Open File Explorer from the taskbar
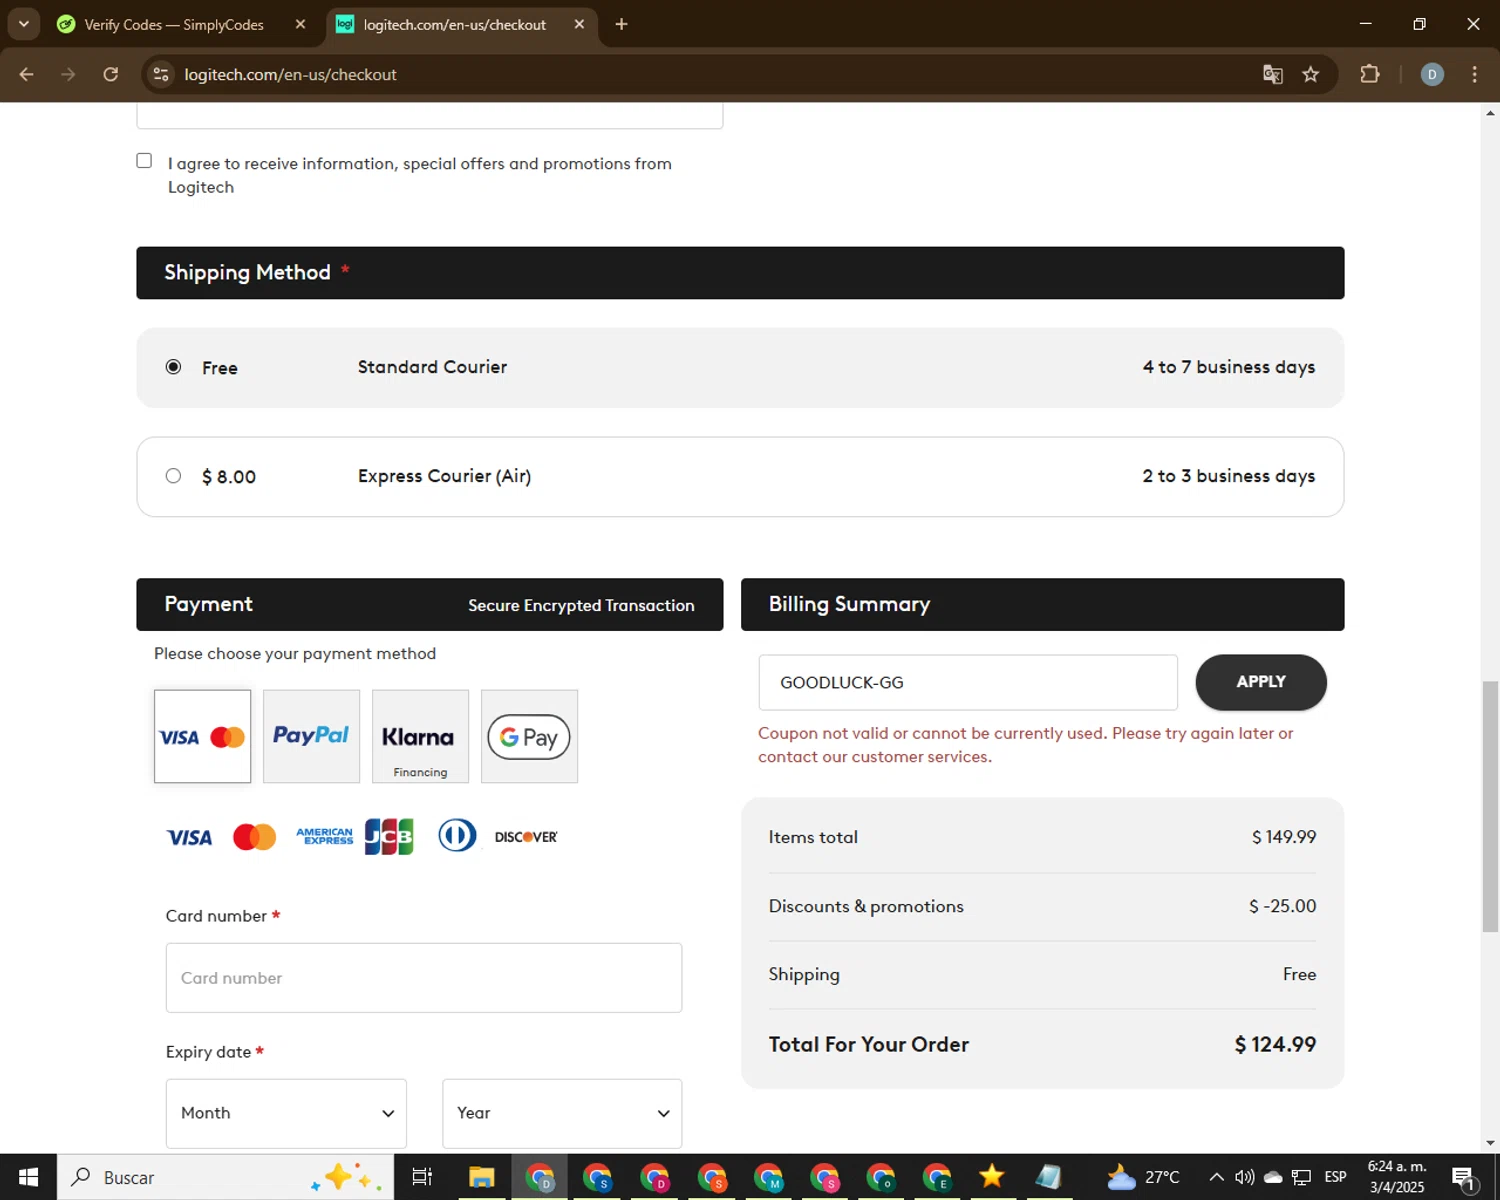 pos(482,1177)
